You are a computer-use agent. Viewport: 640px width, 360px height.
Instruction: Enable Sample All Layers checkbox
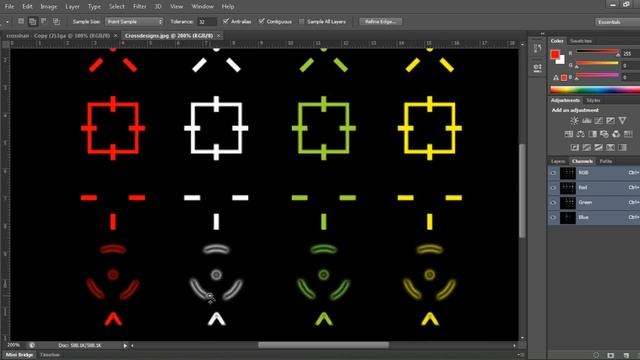pyautogui.click(x=302, y=21)
